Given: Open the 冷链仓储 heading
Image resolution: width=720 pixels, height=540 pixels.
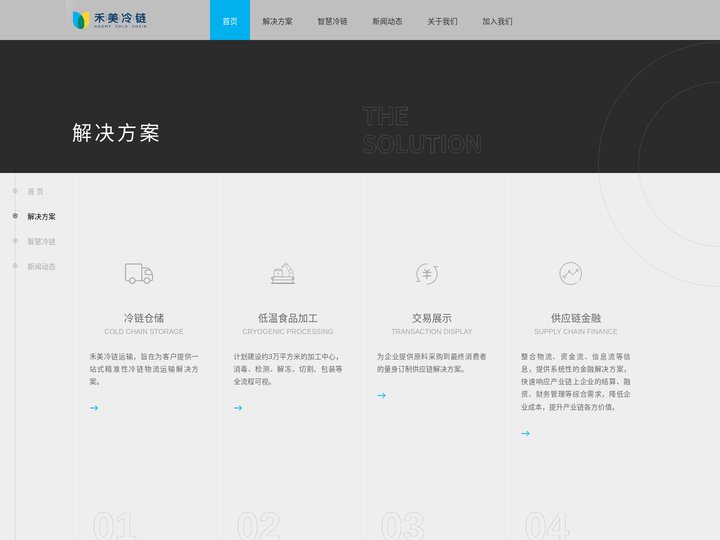Looking at the screenshot, I should (x=144, y=318).
